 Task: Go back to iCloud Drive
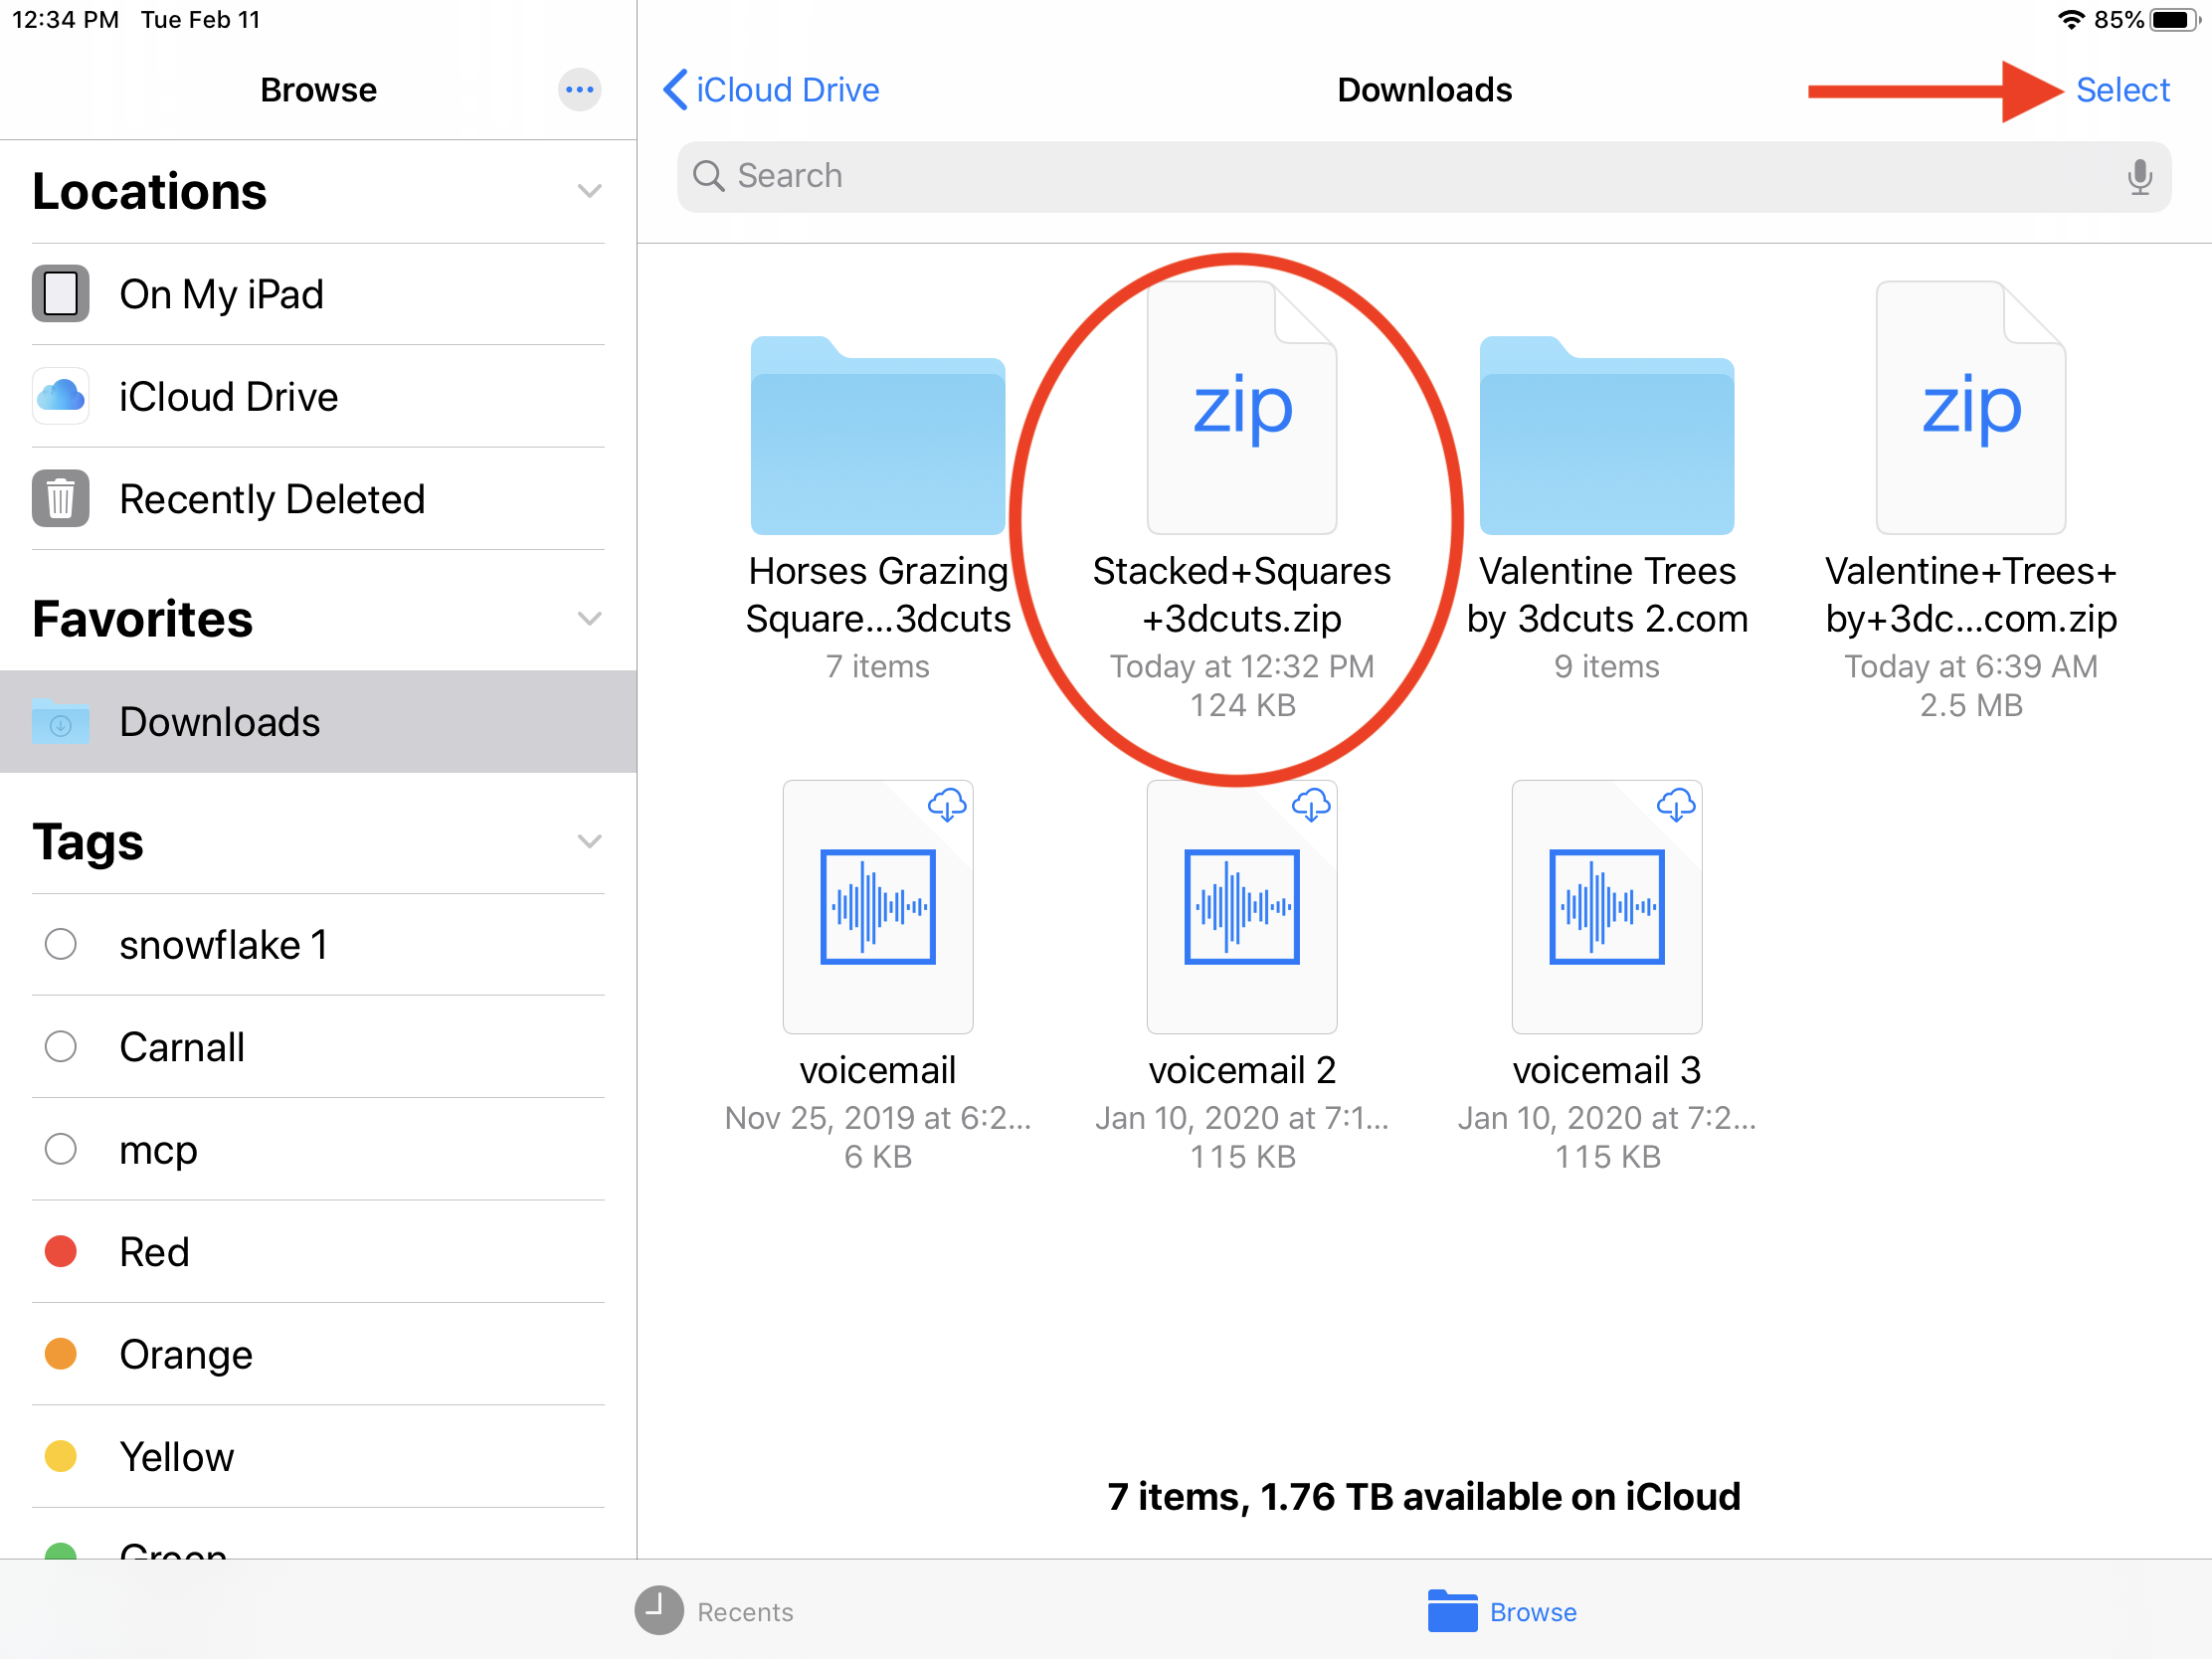771,90
